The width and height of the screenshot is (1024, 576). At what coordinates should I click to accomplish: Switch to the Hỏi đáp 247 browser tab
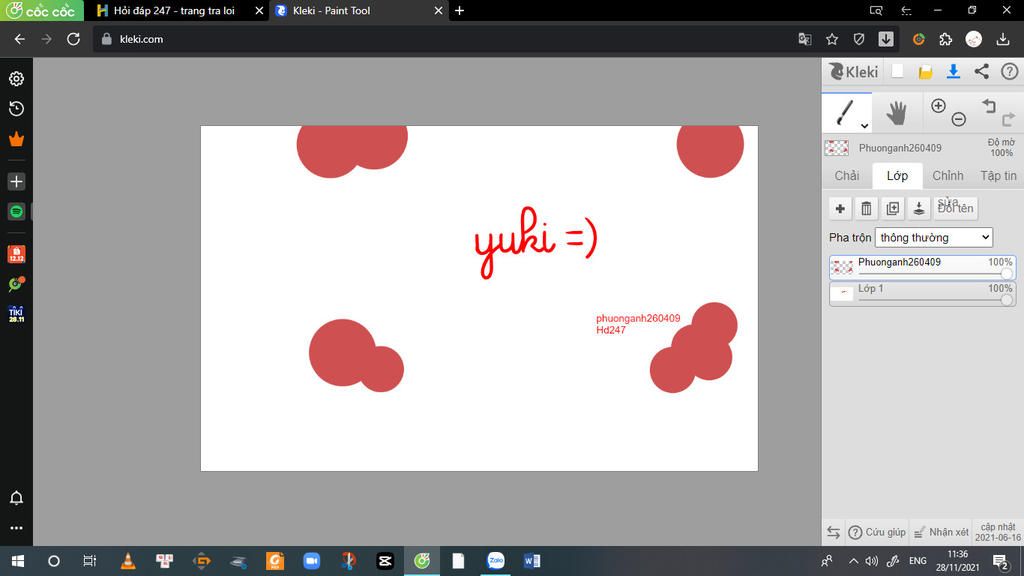(x=174, y=10)
